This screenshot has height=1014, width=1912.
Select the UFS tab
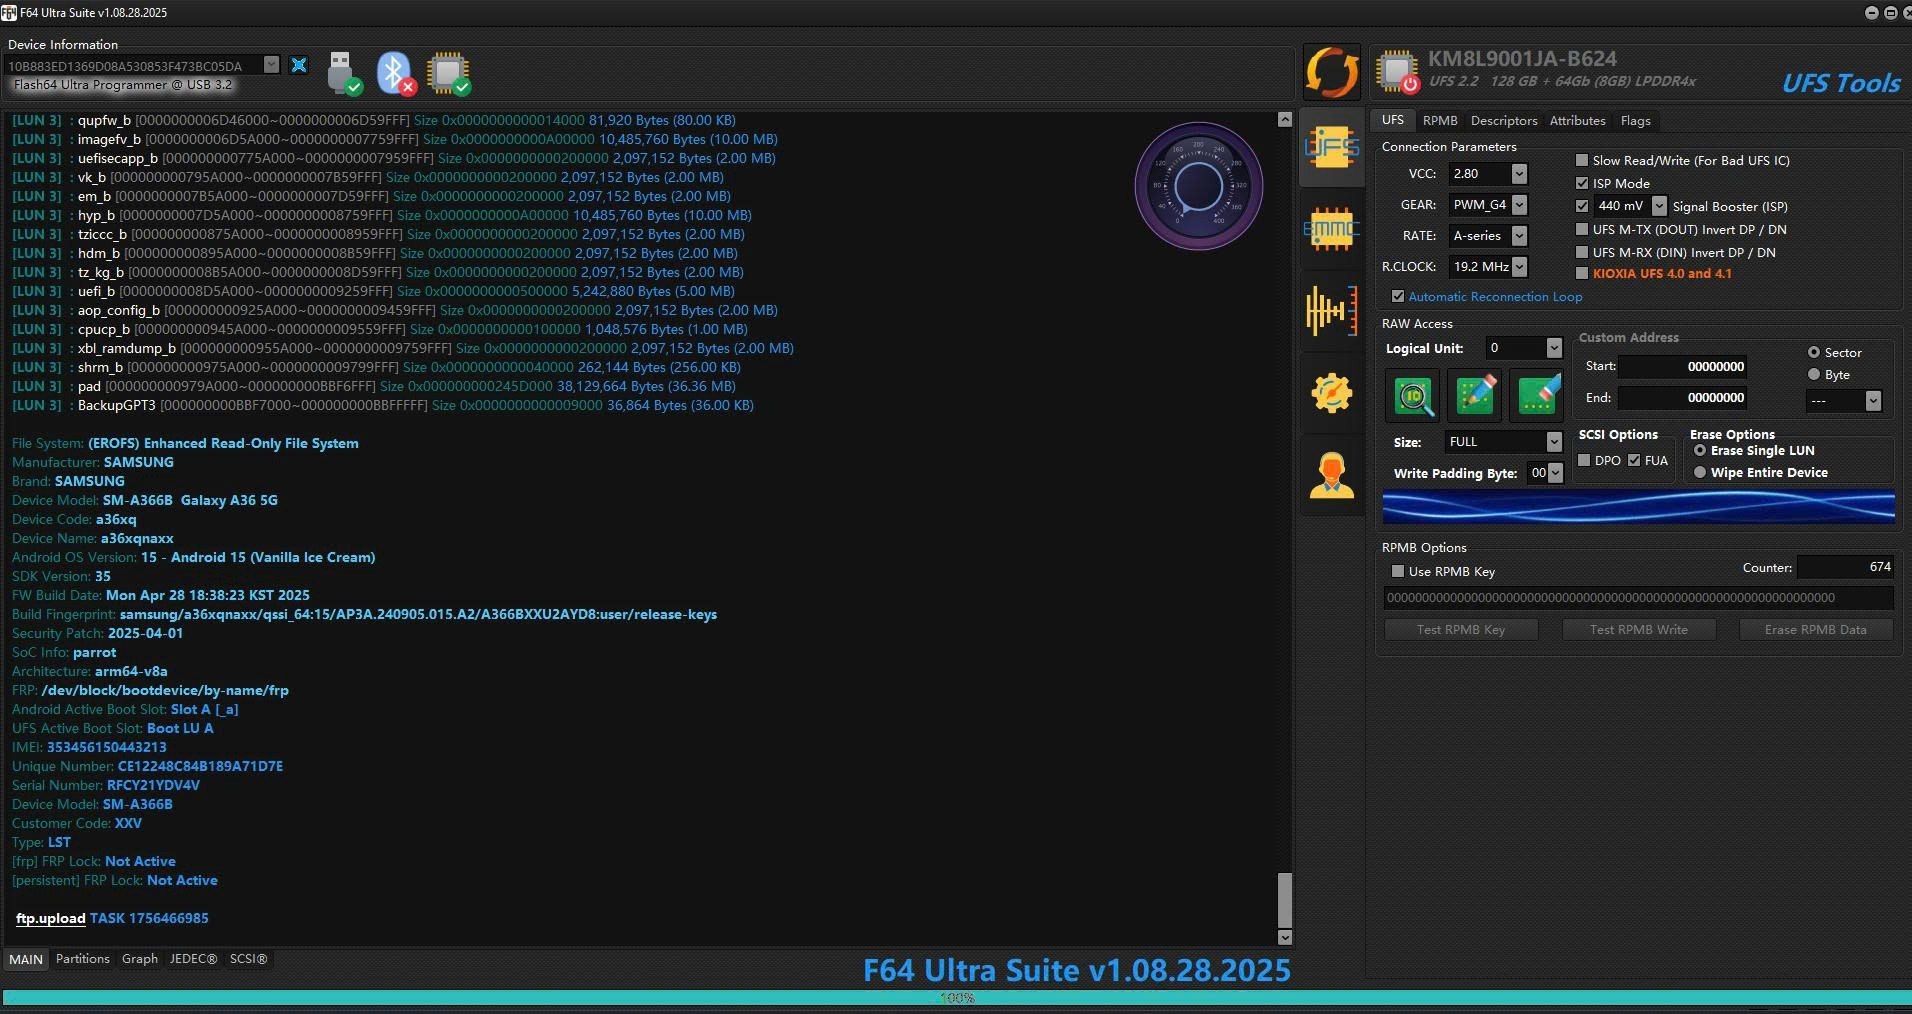tap(1392, 120)
